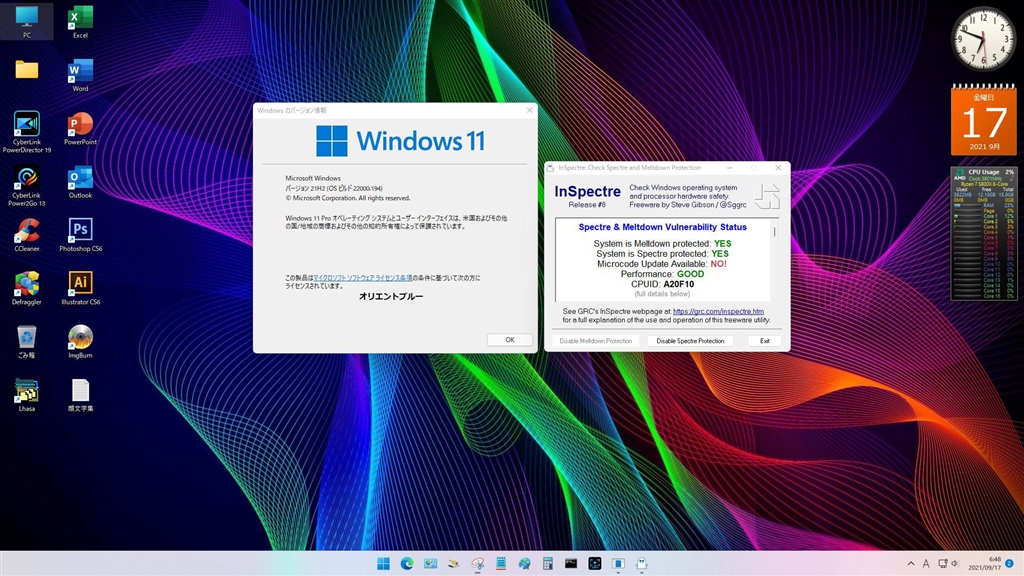
Task: Open the recycle bin desktop icon
Action: [27, 342]
